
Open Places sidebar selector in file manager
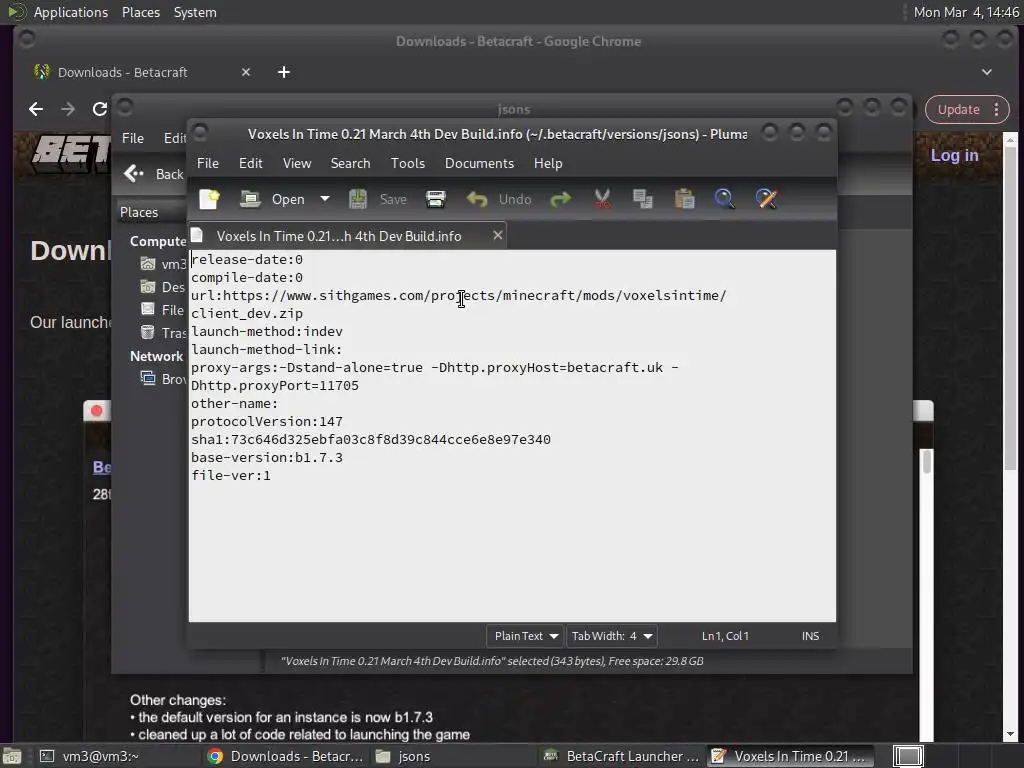point(152,212)
